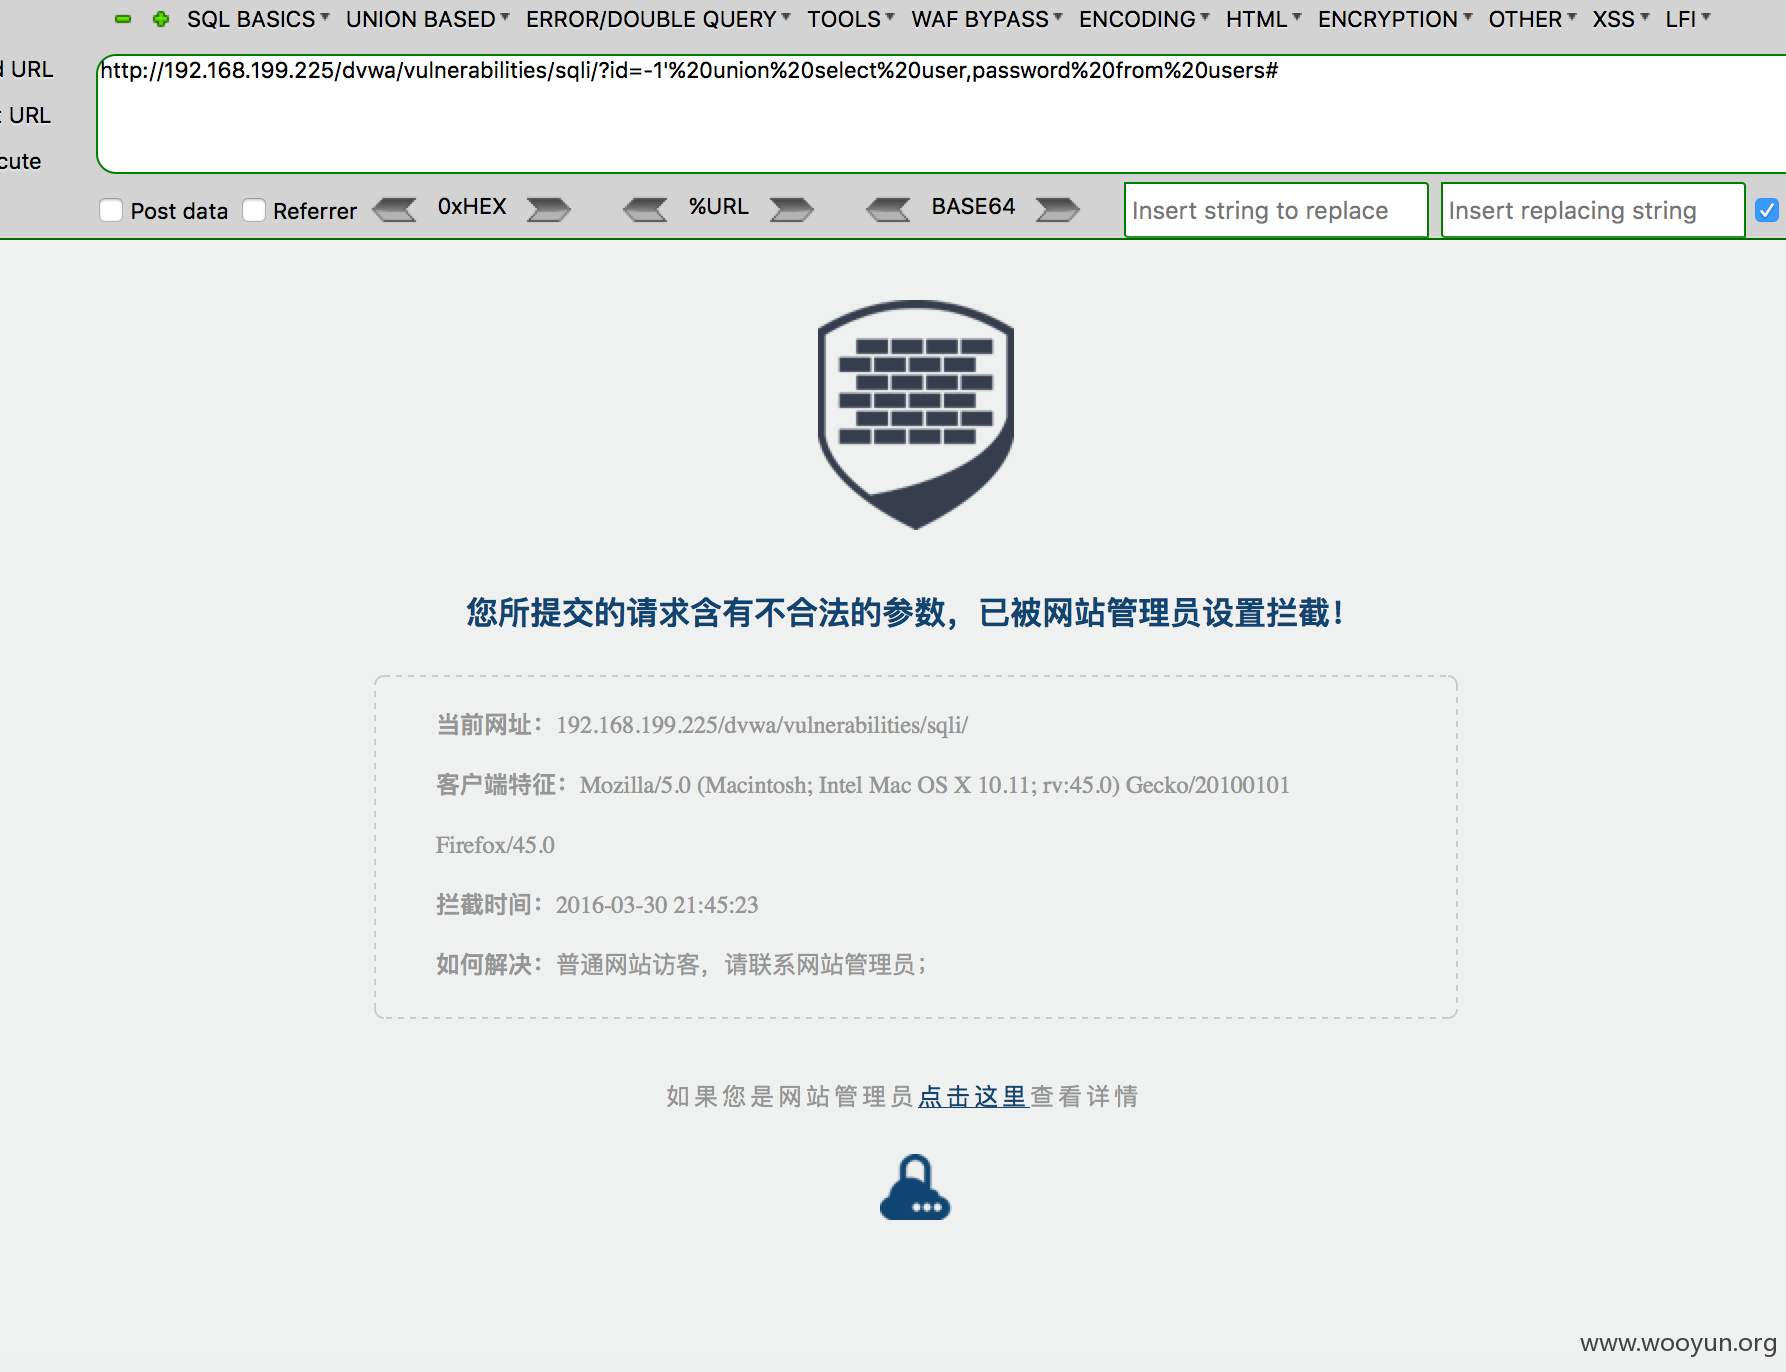
Task: Click the 2016-03-30 21:45:23 timestamp
Action: 657,905
